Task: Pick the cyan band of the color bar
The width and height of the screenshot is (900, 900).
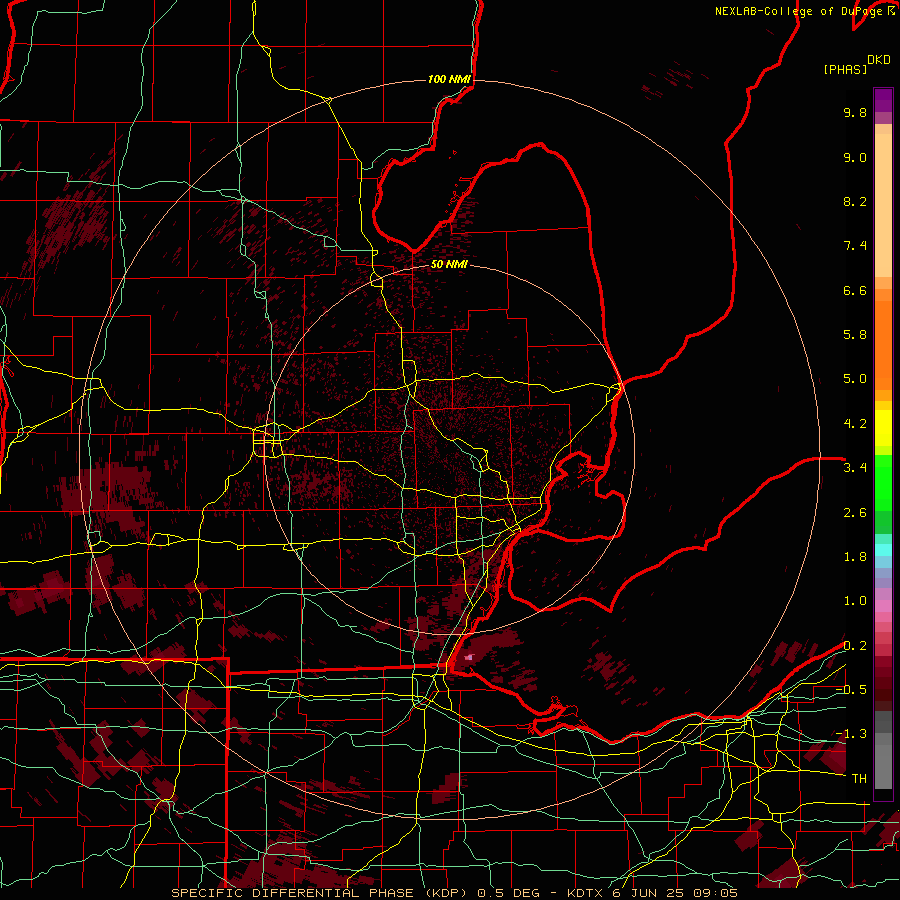Action: (883, 550)
